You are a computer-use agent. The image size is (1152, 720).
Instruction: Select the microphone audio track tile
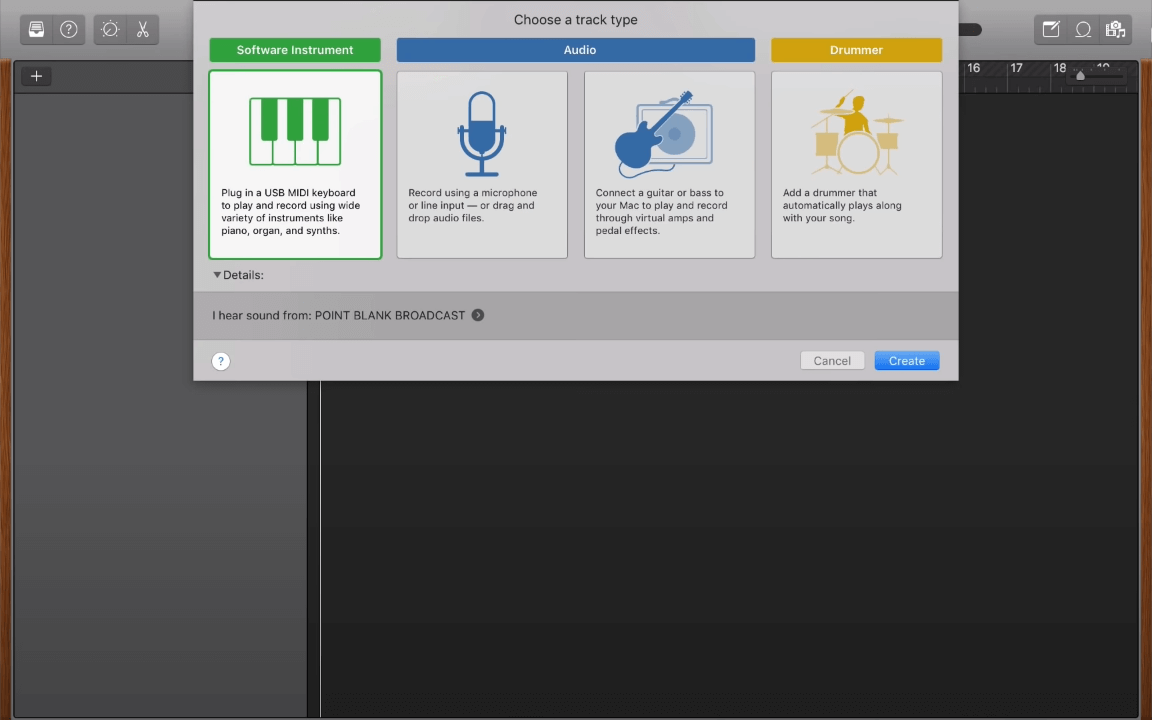click(x=482, y=165)
